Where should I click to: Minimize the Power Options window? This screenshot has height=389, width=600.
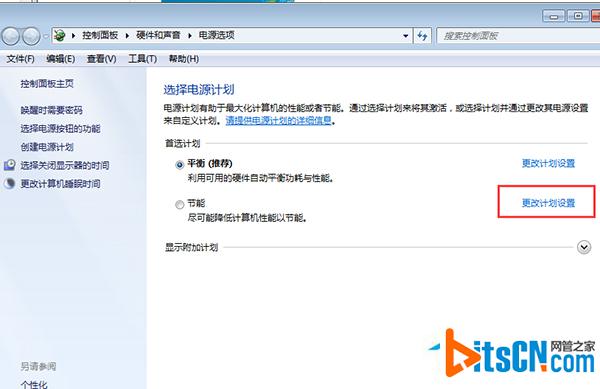tap(553, 16)
